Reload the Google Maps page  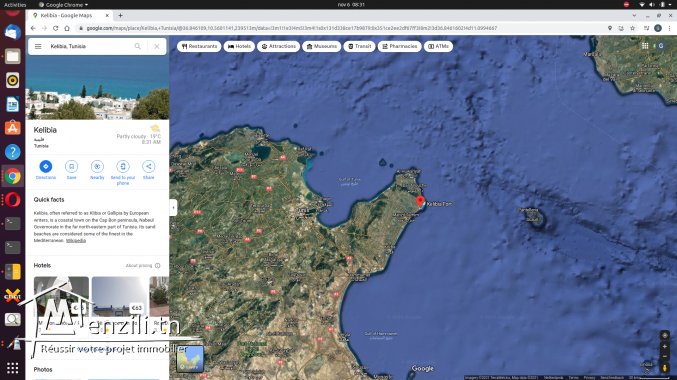click(x=56, y=28)
